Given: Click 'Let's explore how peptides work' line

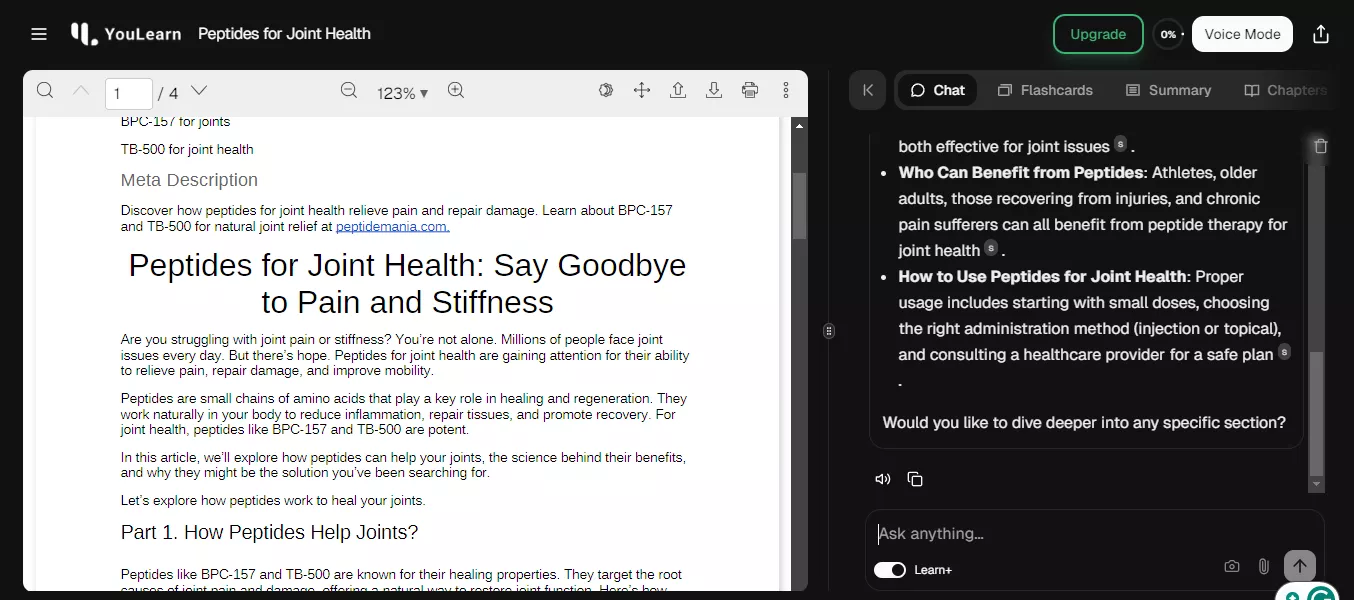Looking at the screenshot, I should (273, 501).
